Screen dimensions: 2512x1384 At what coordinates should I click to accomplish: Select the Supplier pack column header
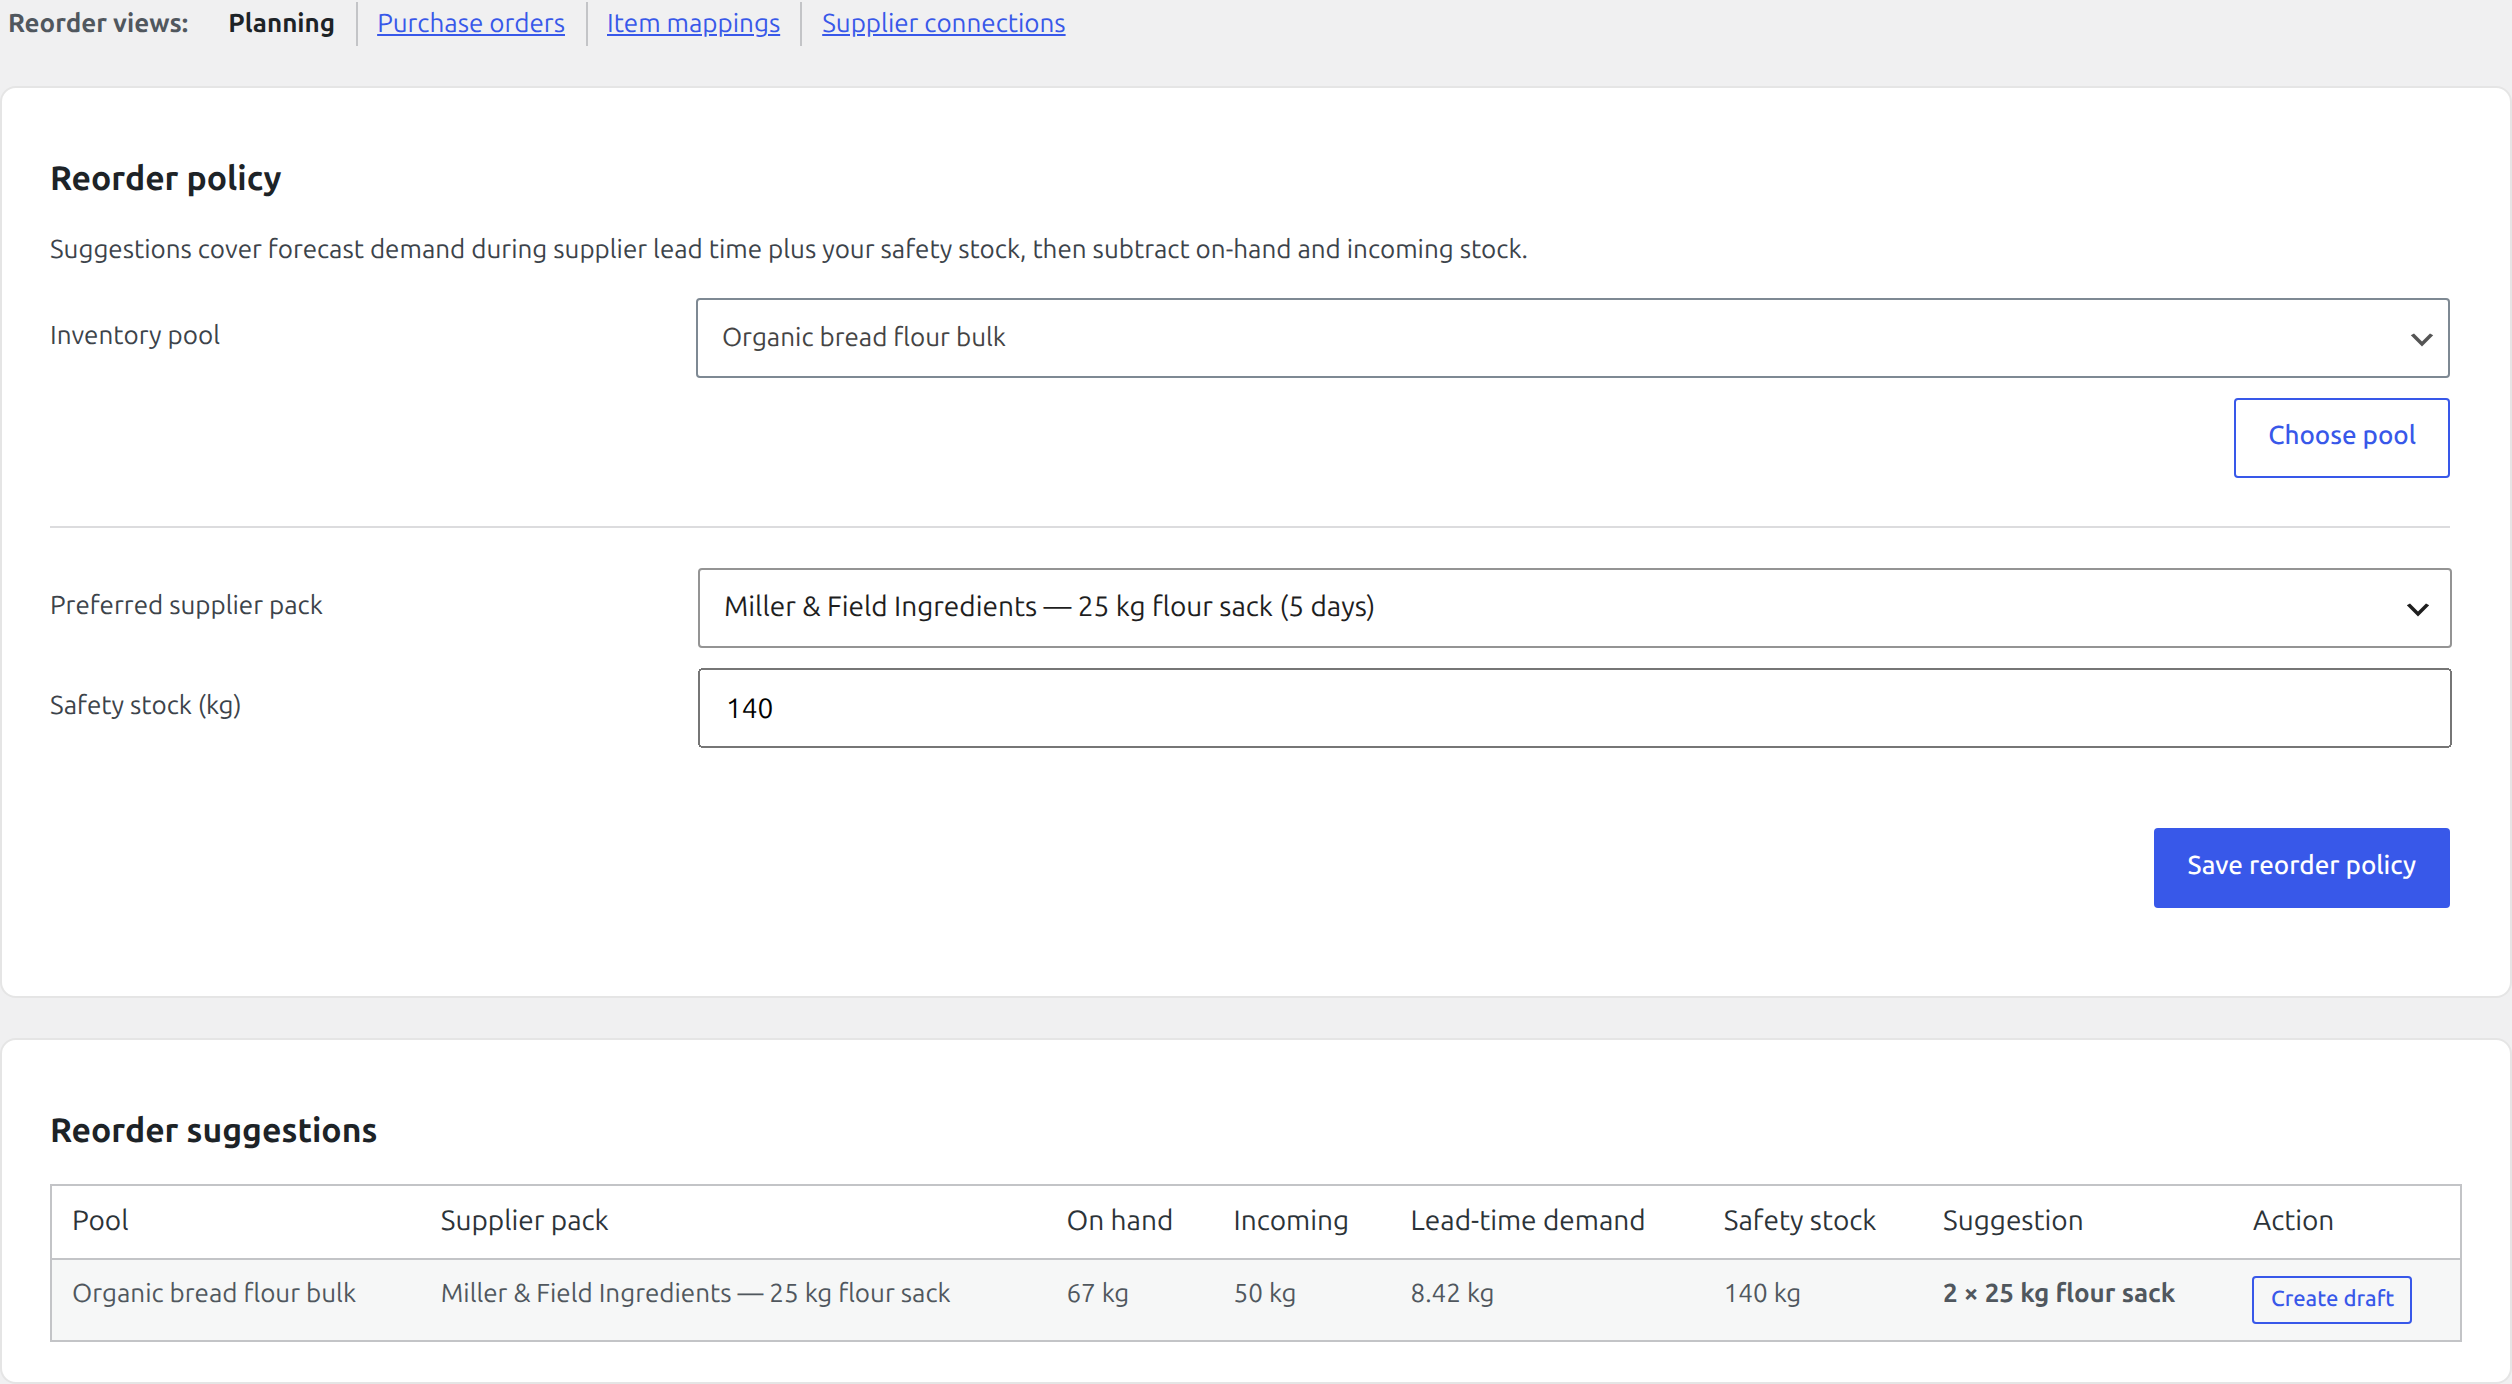coord(524,1220)
